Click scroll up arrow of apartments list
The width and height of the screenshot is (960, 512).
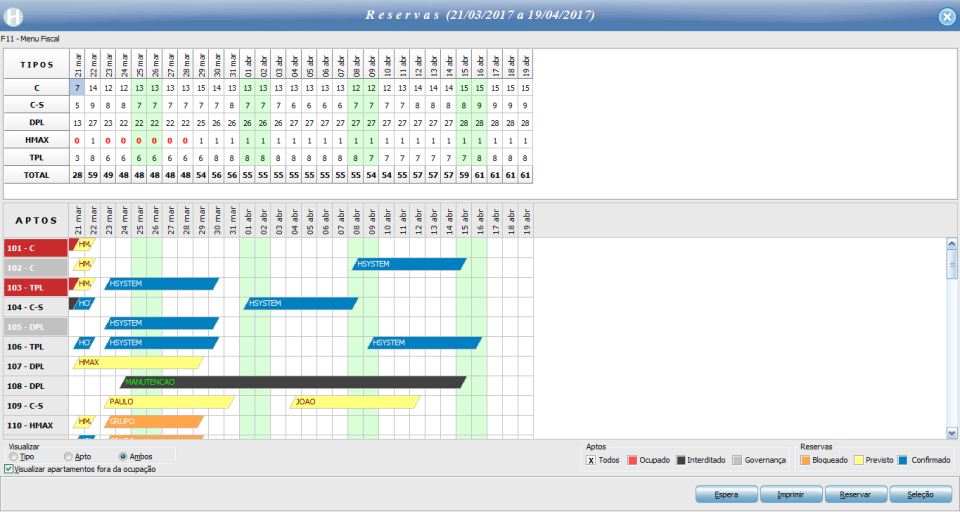click(x=951, y=244)
